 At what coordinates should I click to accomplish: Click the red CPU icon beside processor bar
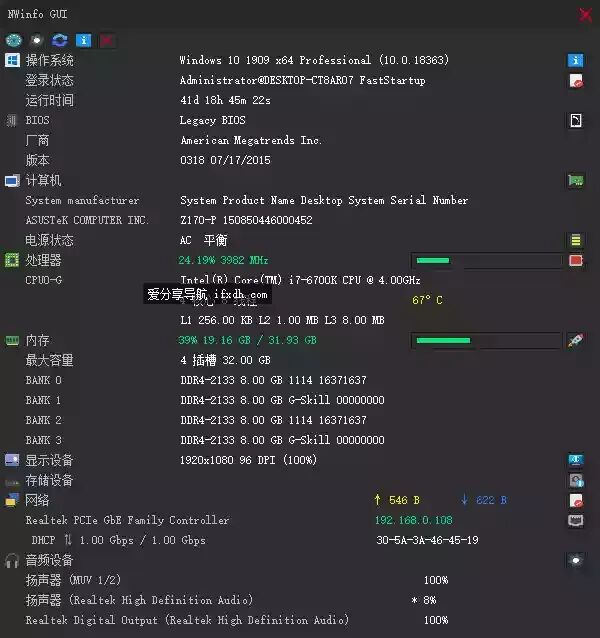[575, 260]
